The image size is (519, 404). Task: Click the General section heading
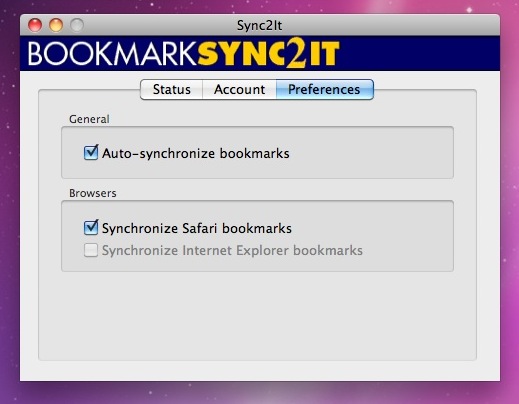(x=89, y=119)
